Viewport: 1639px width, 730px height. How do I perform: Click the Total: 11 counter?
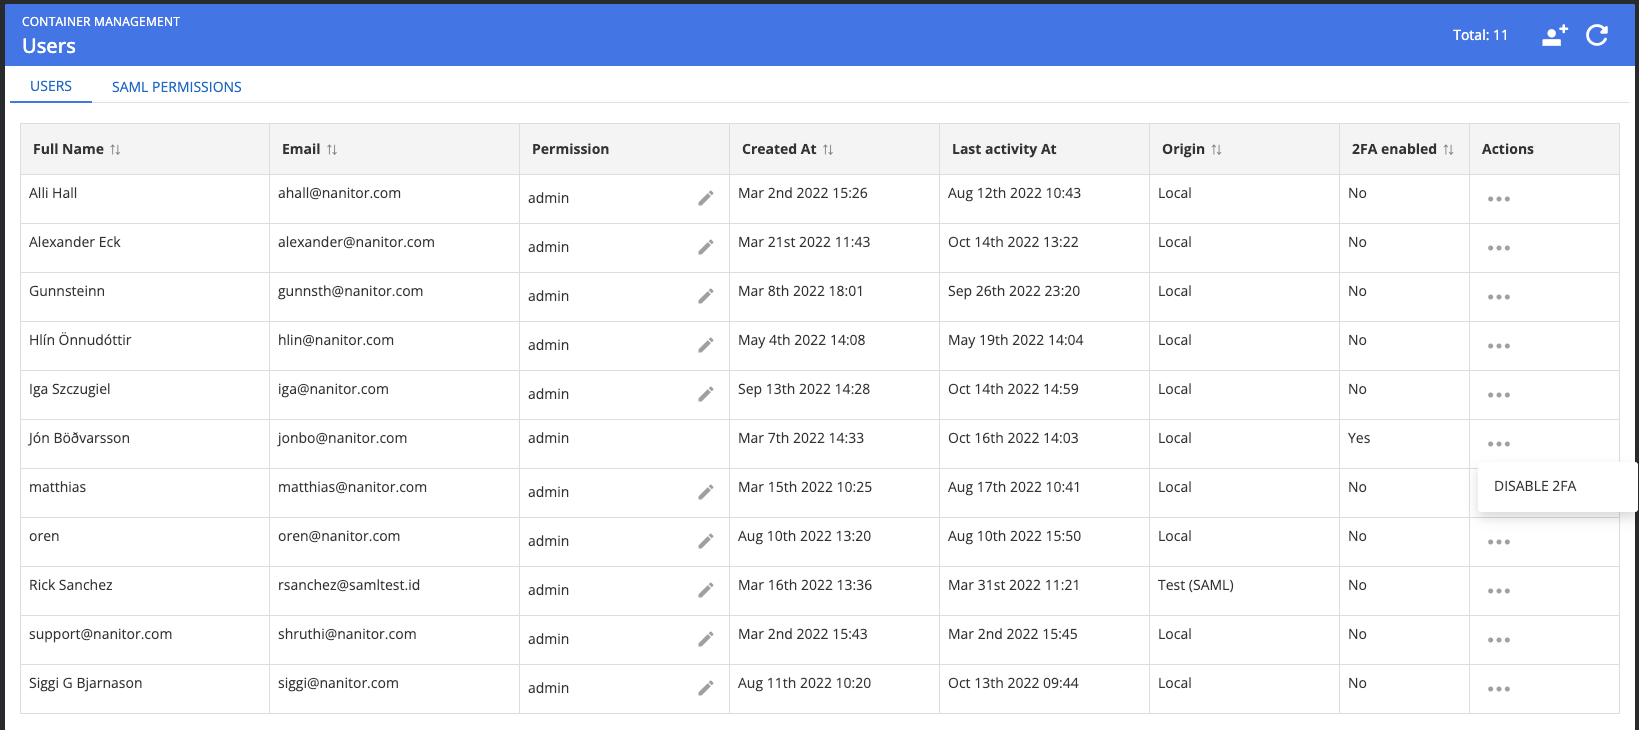(1480, 35)
